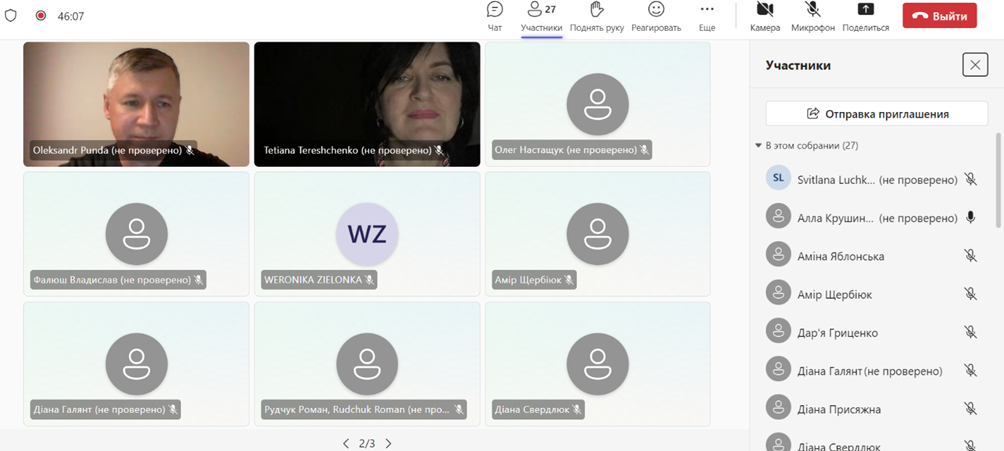Click muted mic icon on Oleksandr Punda tile

190,150
